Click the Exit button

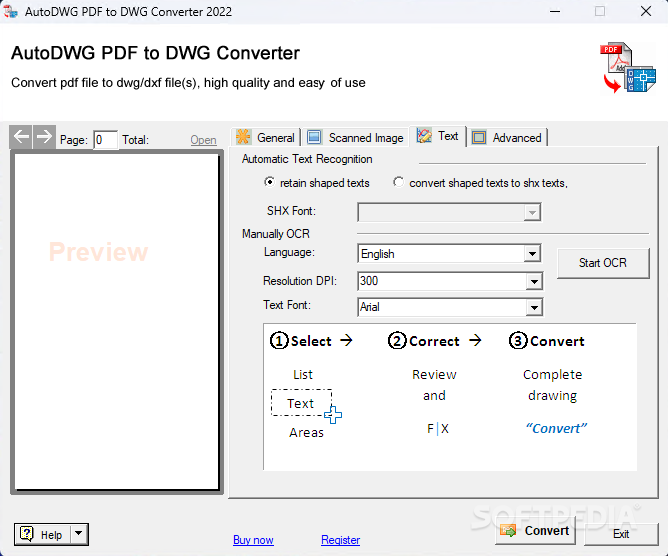pyautogui.click(x=621, y=534)
